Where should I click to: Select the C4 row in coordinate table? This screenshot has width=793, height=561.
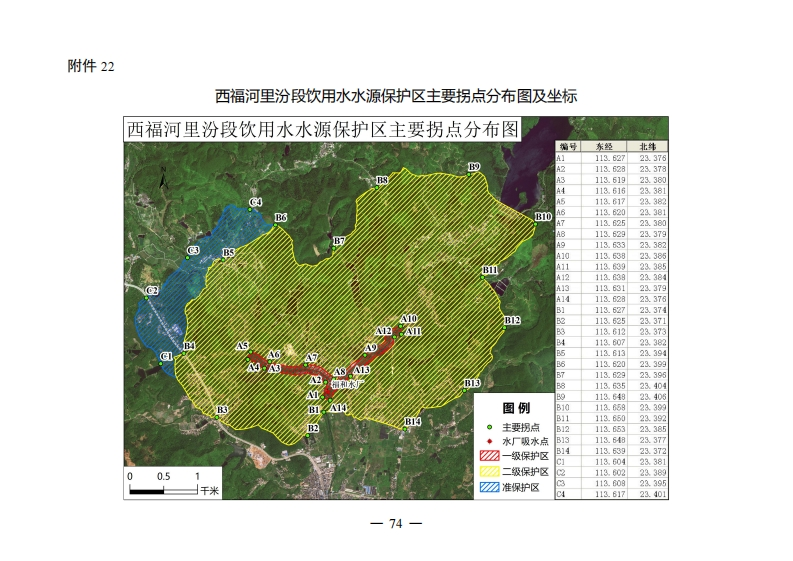(612, 494)
